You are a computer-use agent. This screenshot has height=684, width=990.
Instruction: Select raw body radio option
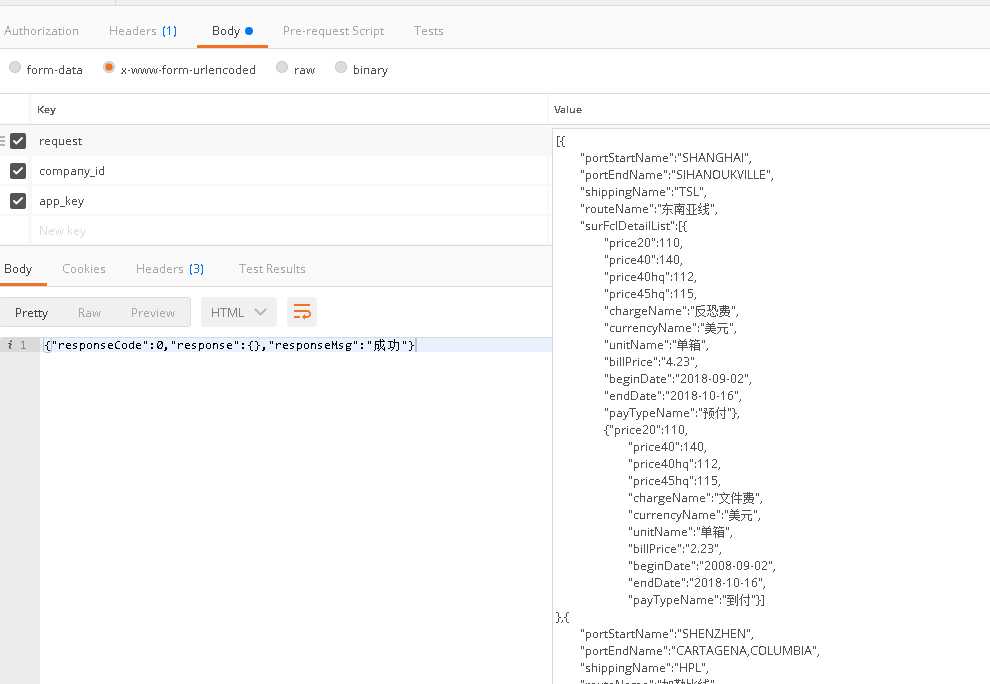(x=282, y=68)
